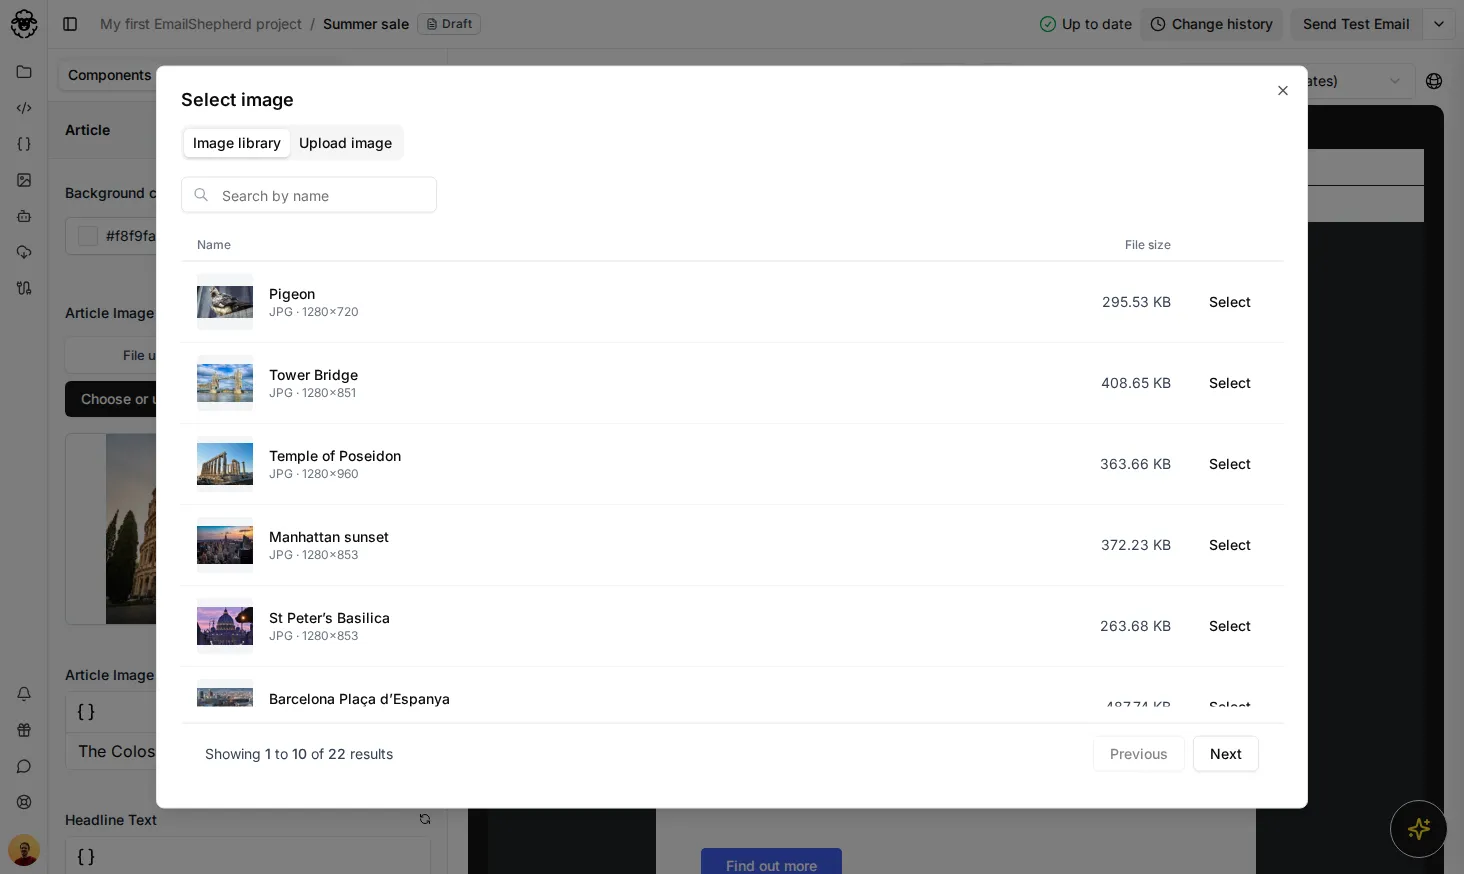Click the Find out more button
This screenshot has width=1464, height=874.
[771, 862]
